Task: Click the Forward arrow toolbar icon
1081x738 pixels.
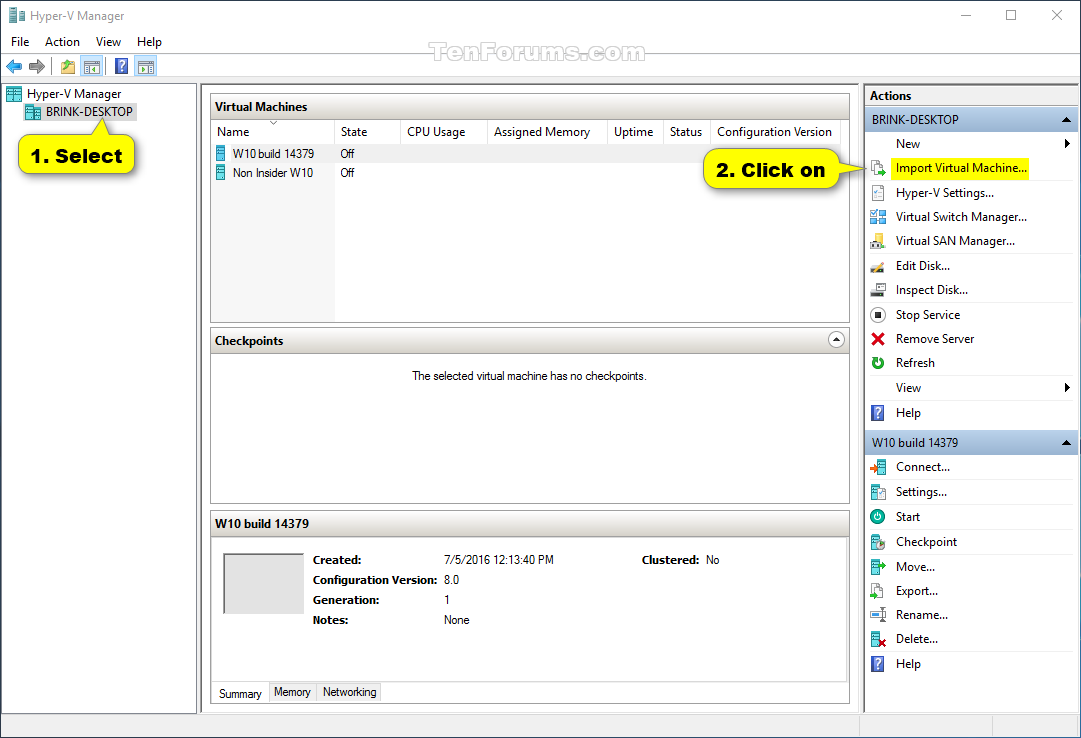Action: (x=37, y=66)
